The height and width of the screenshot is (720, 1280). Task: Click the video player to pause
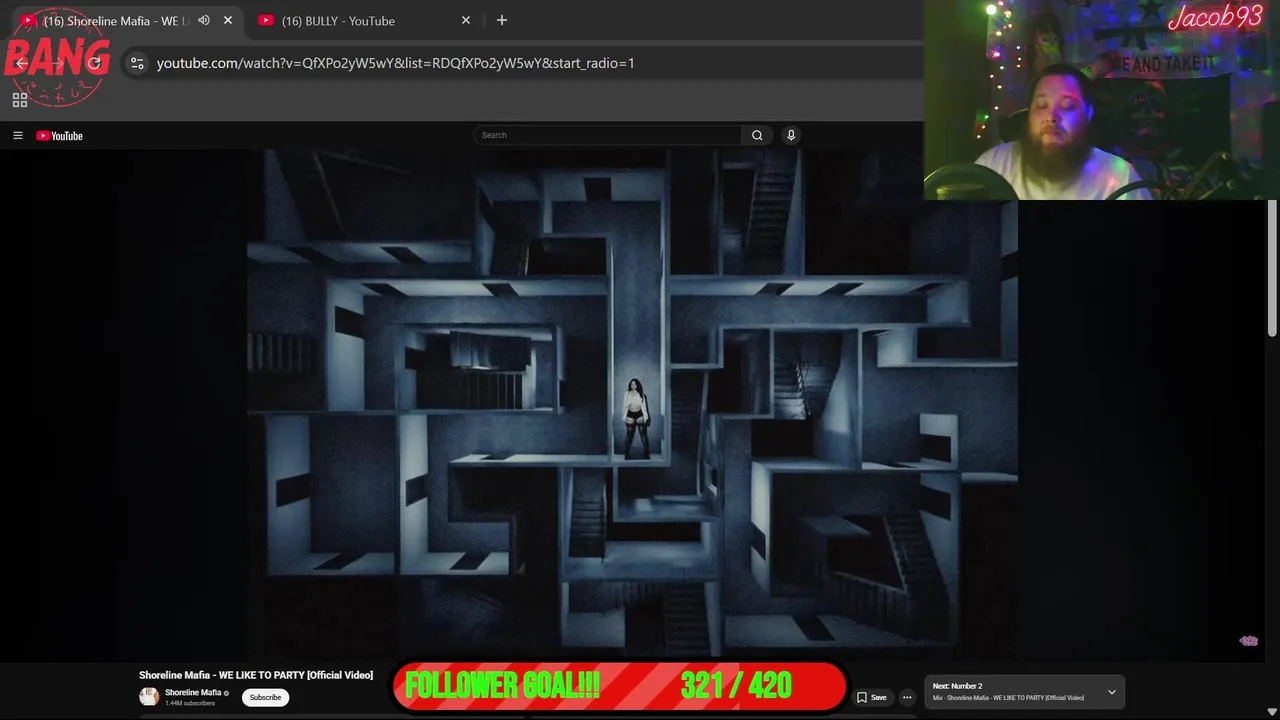click(x=632, y=404)
